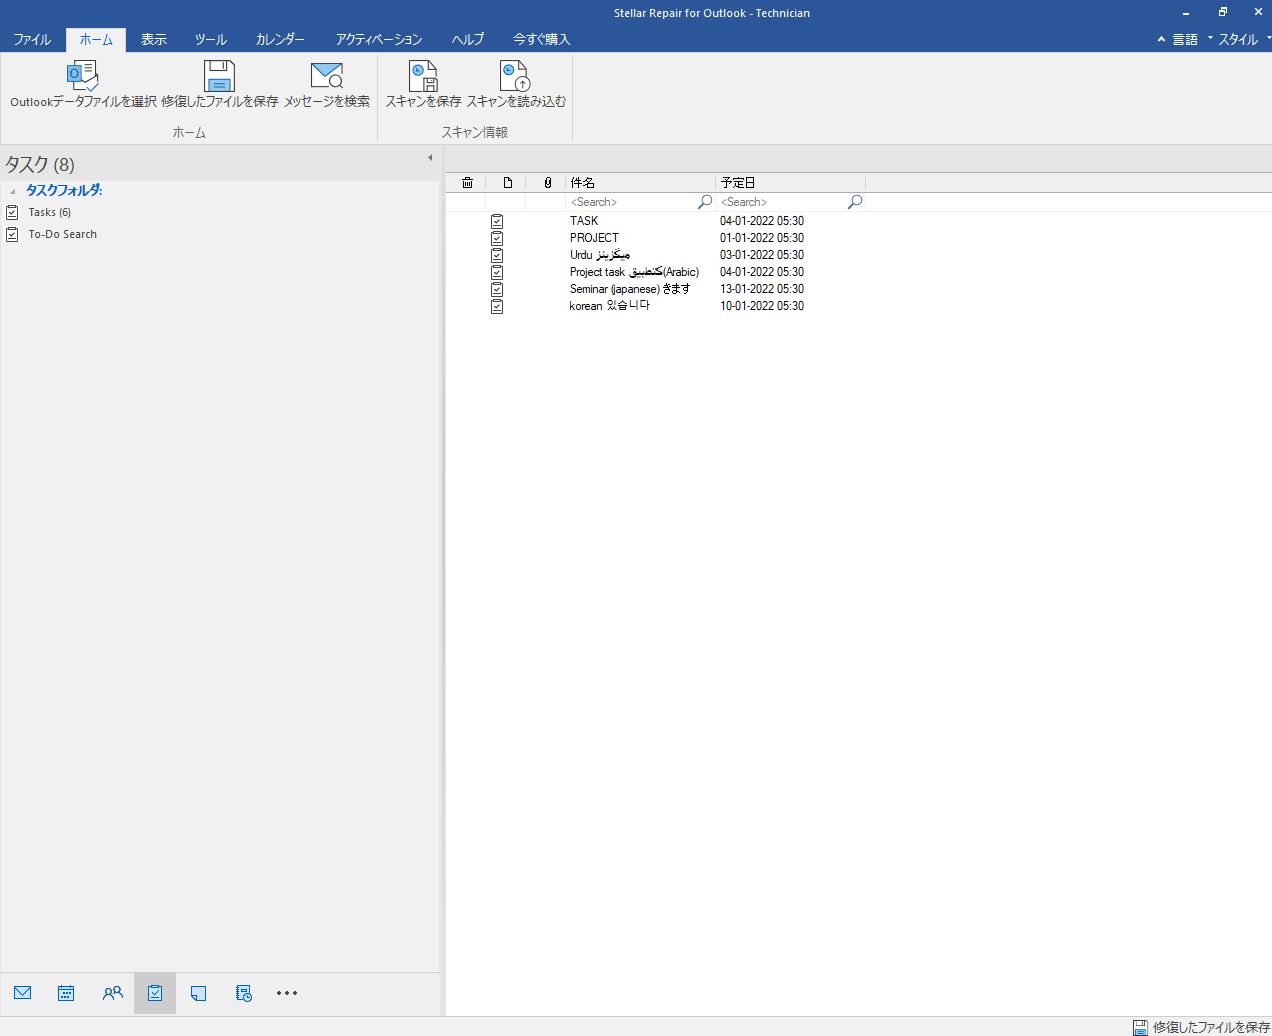Switch to the 表示 tab
1272x1036 pixels.
click(154, 39)
